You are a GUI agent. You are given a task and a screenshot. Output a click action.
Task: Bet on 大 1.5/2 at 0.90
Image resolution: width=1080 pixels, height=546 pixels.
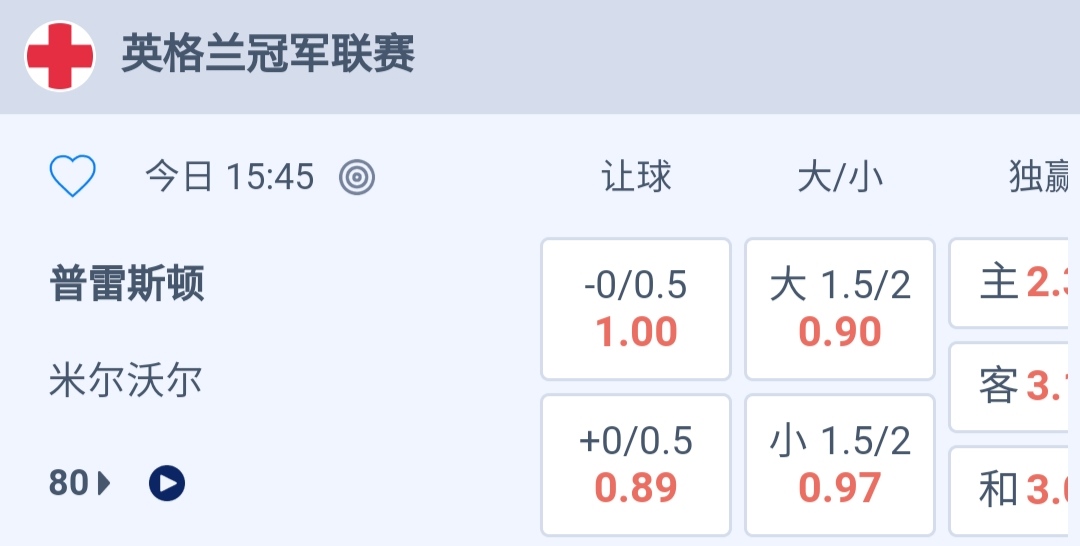tap(840, 309)
